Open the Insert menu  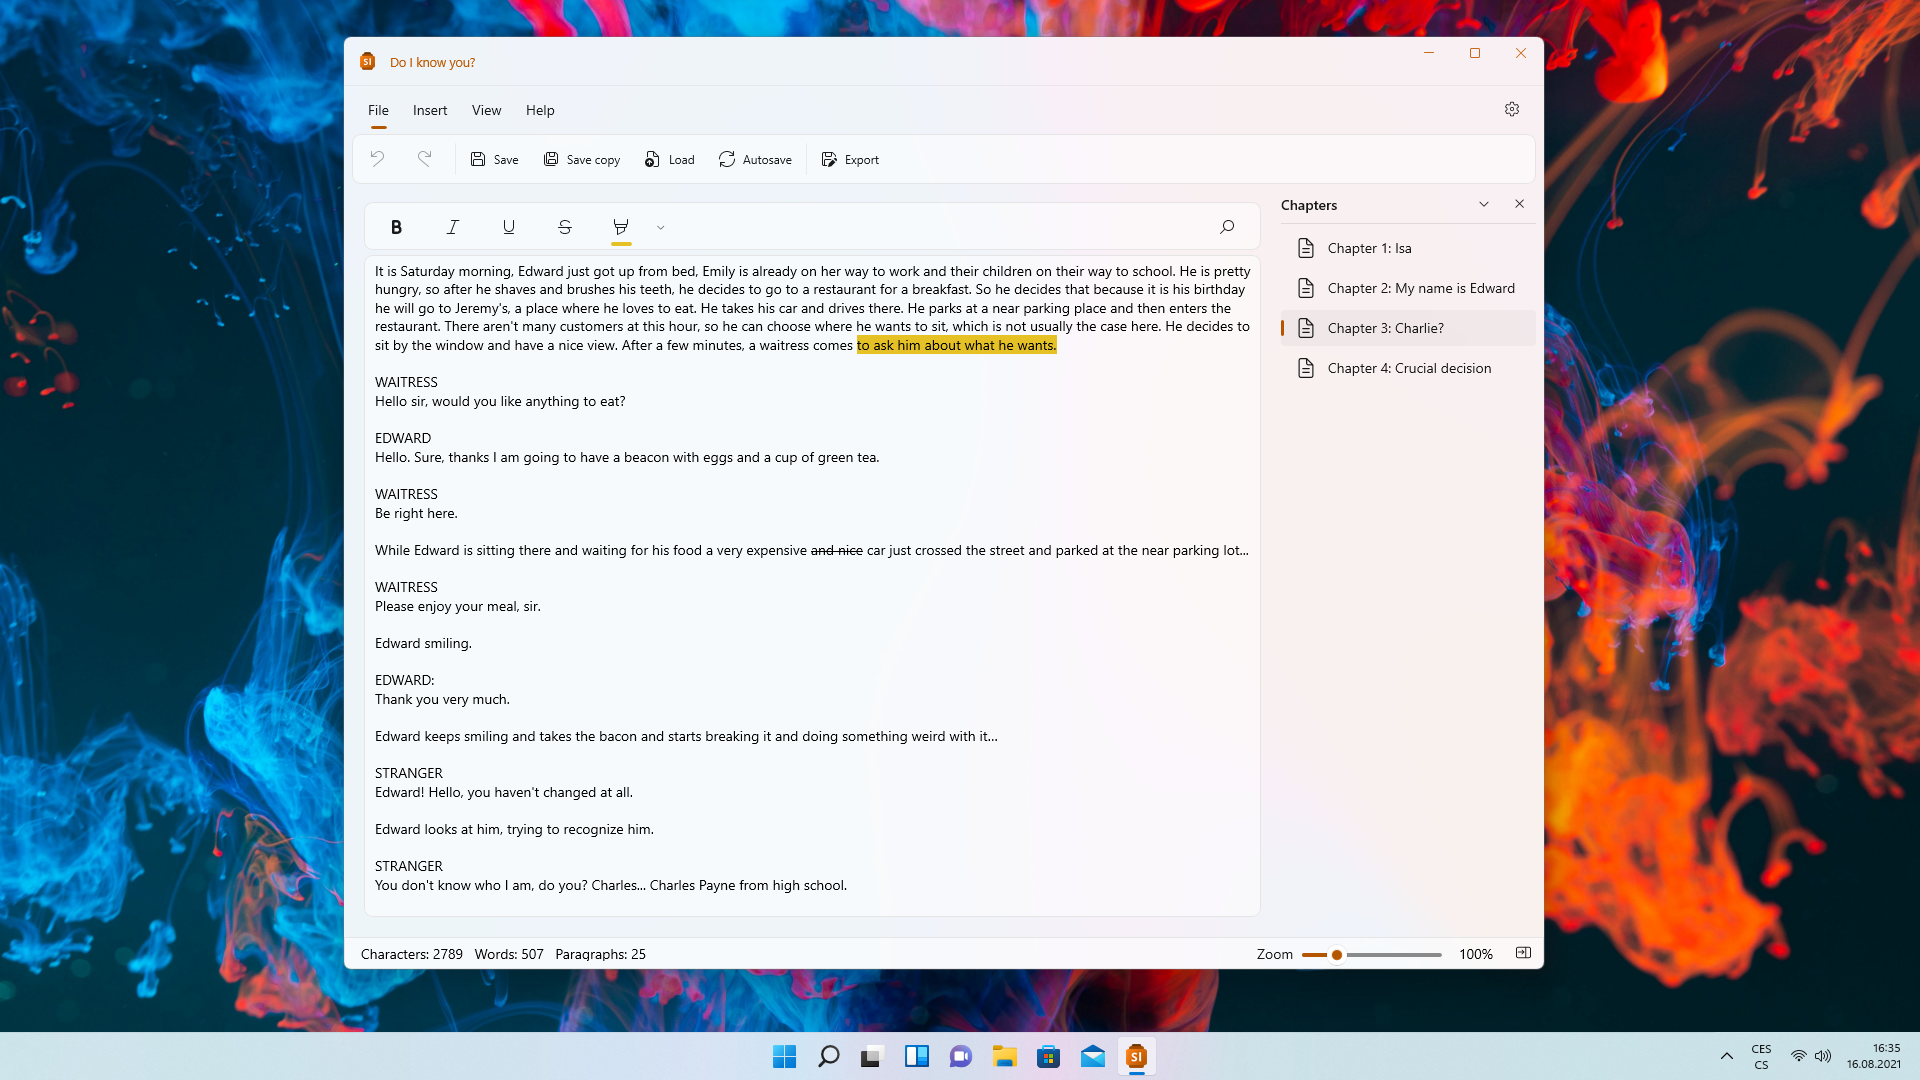pyautogui.click(x=430, y=110)
